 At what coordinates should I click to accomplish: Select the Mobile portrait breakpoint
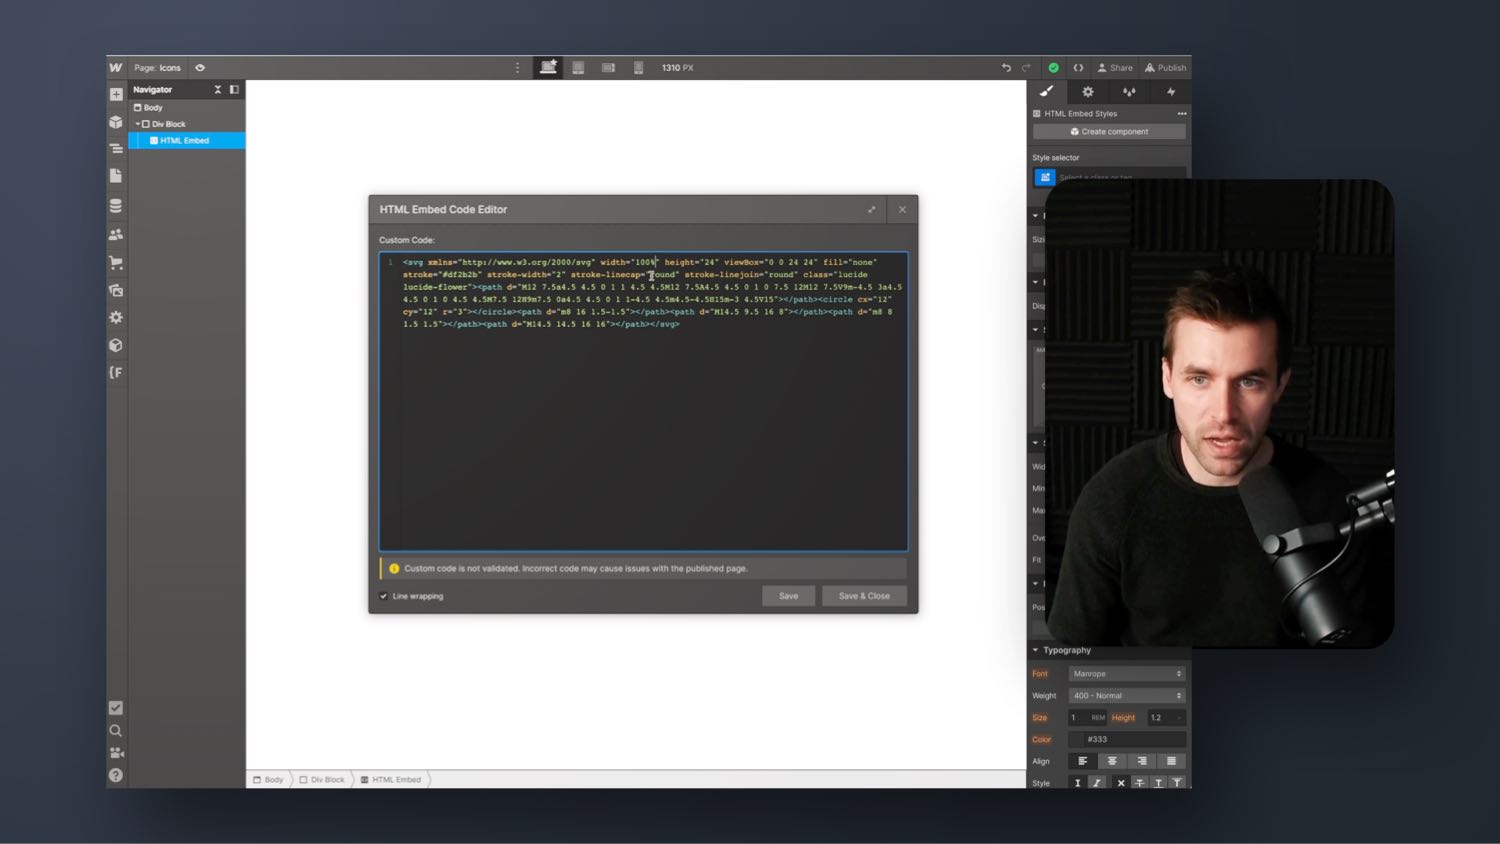(x=638, y=68)
